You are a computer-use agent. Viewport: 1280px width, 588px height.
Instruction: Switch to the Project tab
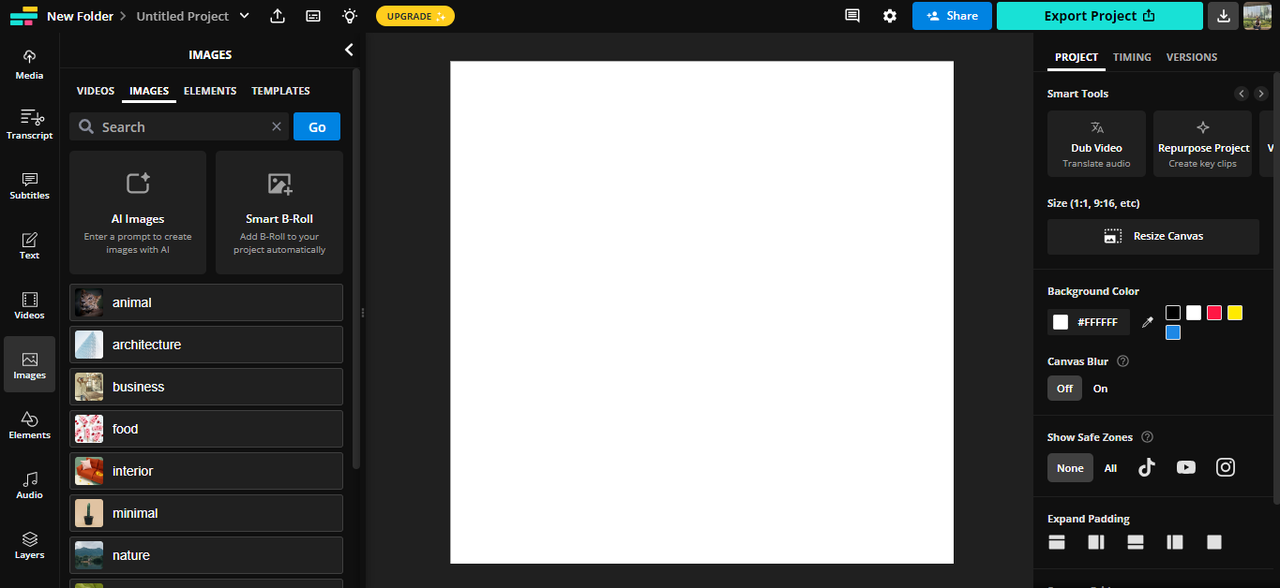pyautogui.click(x=1077, y=57)
